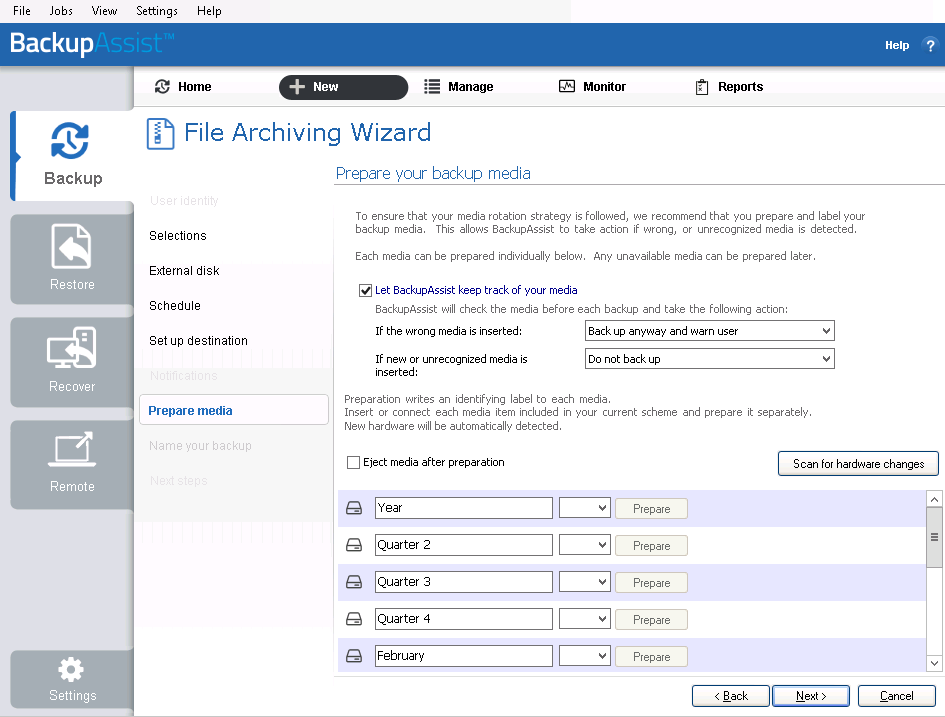Open the drive dropdown for Quarter 3

(585, 582)
